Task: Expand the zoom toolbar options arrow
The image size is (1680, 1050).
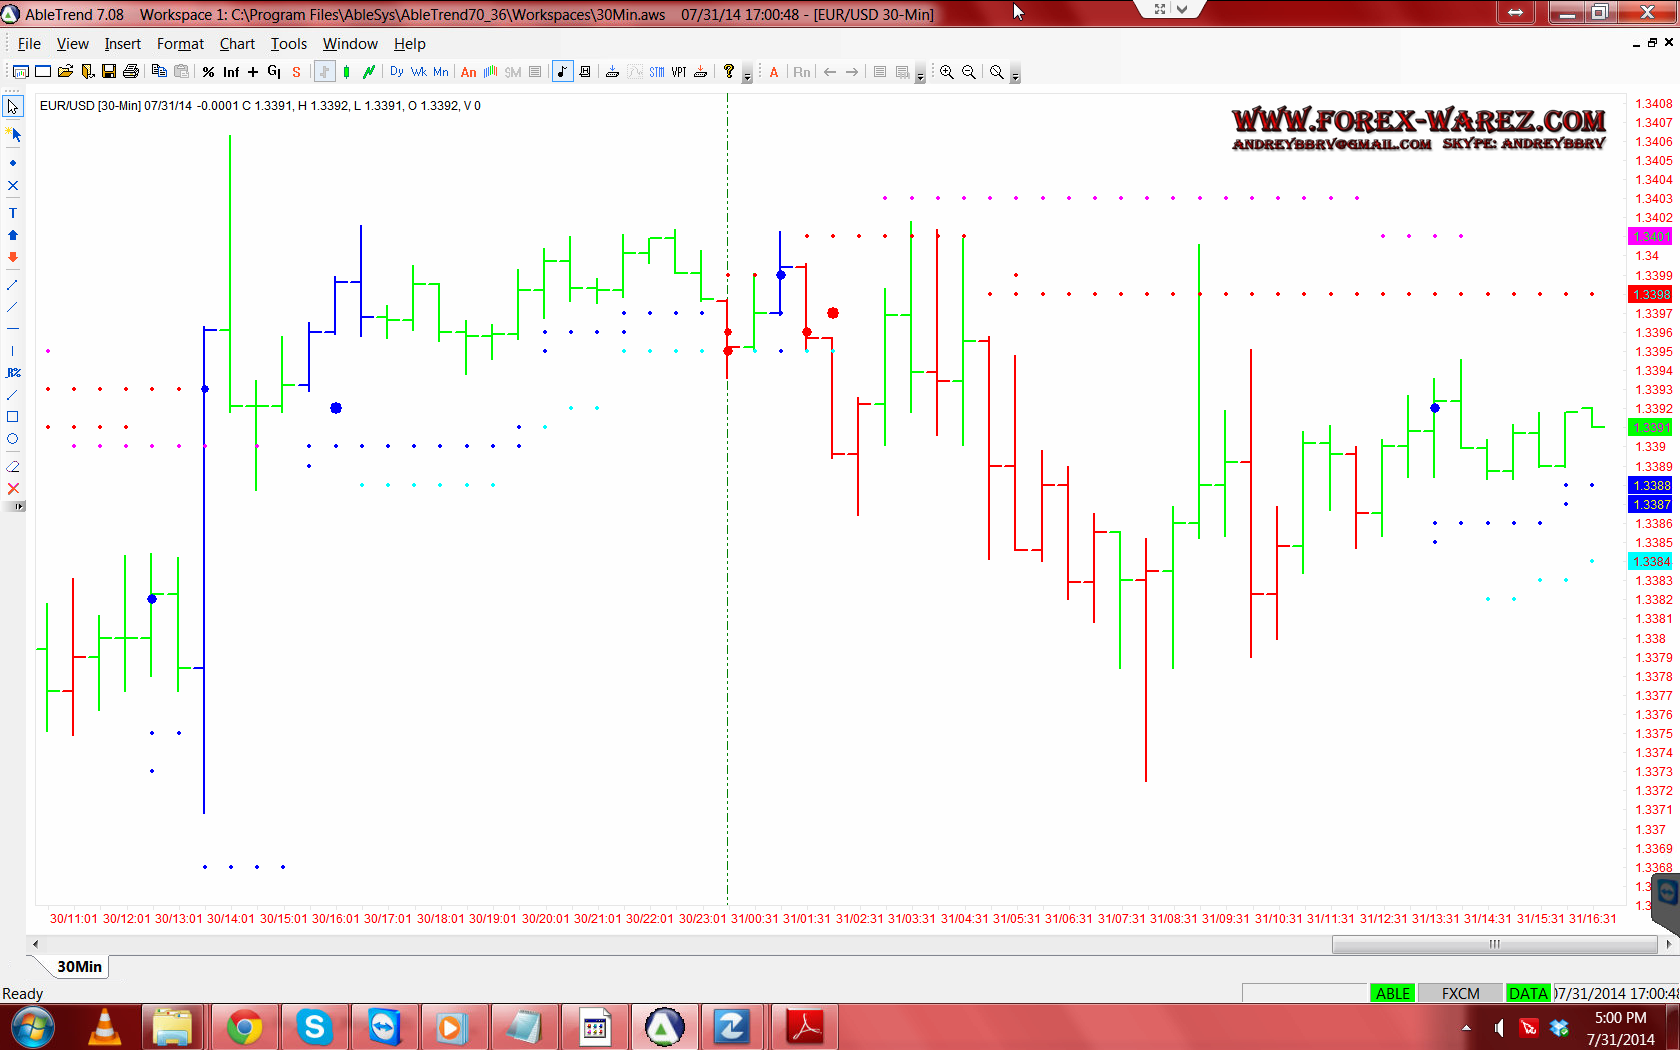Action: [x=1015, y=76]
